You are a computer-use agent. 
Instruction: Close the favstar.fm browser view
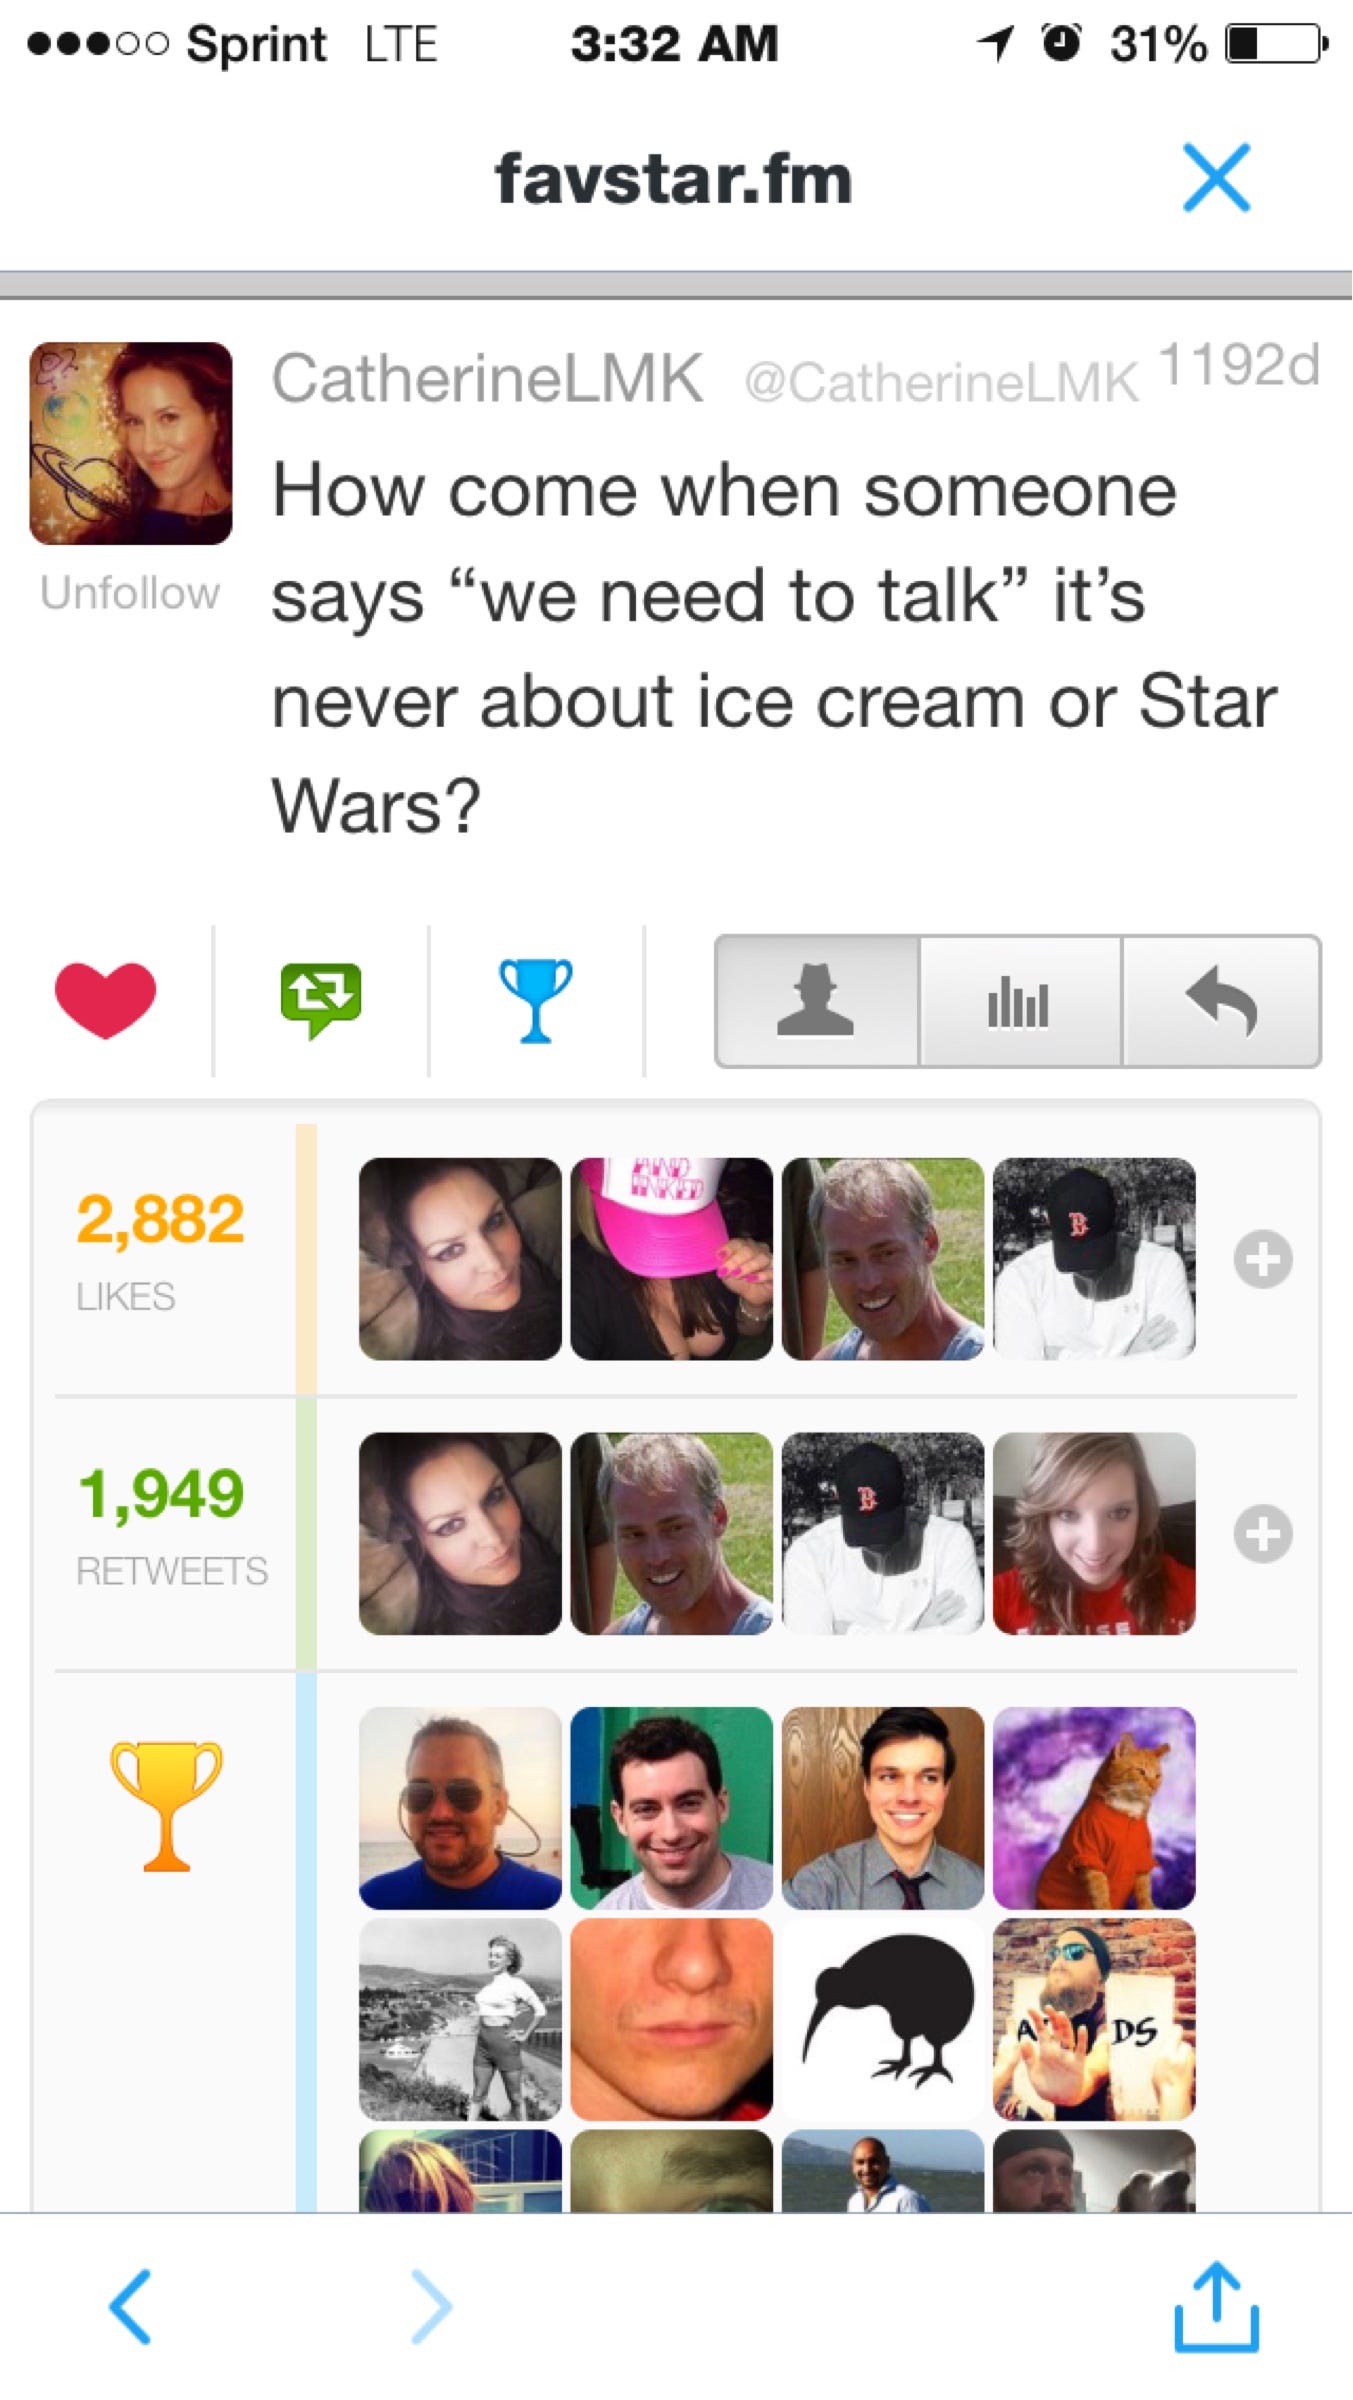click(x=1216, y=178)
